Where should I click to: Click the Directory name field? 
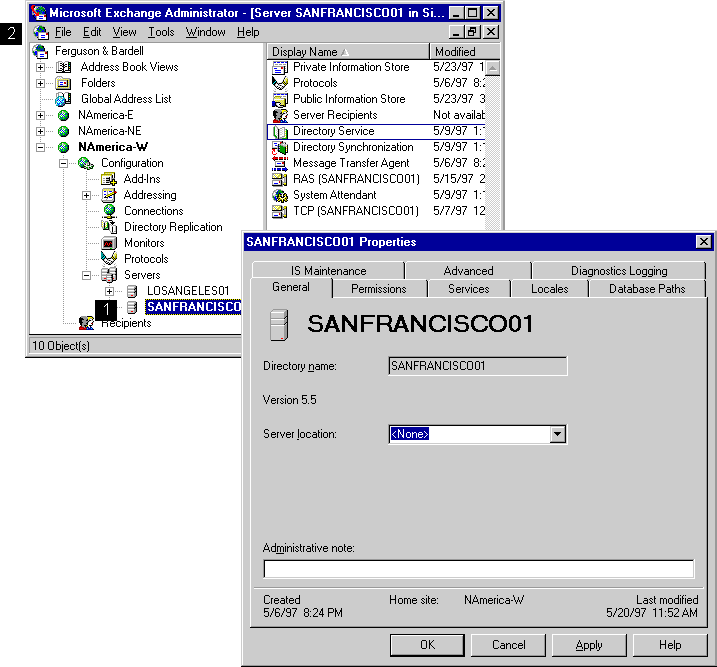tap(478, 366)
